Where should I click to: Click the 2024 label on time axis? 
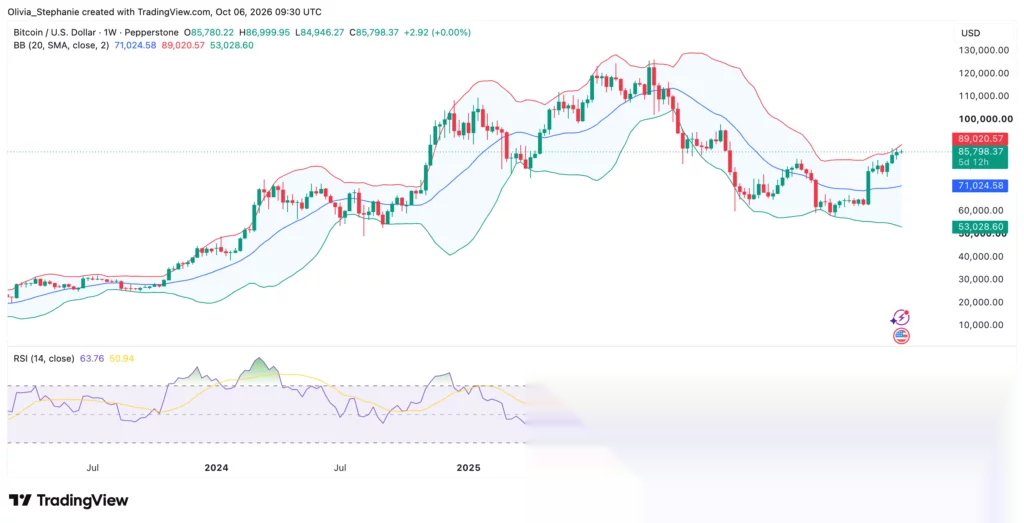216,468
